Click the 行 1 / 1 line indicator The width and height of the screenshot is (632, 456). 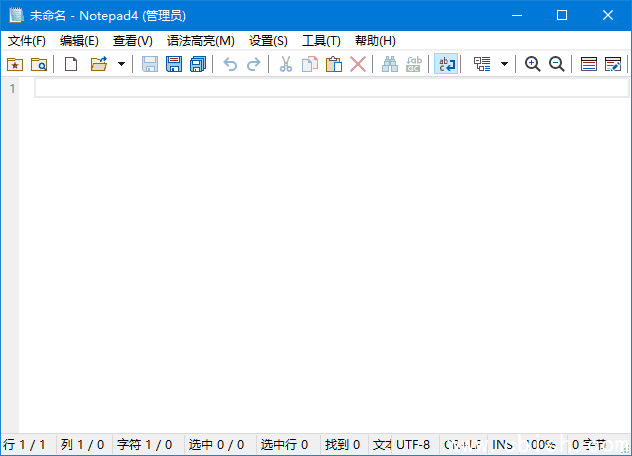point(25,445)
